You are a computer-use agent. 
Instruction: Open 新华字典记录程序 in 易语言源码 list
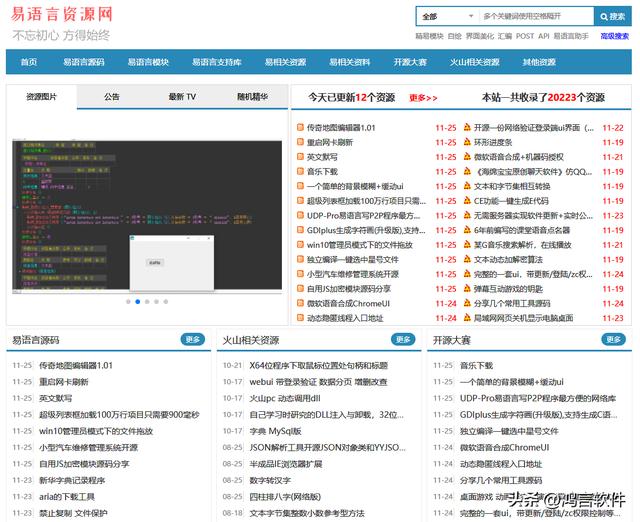pos(72,480)
